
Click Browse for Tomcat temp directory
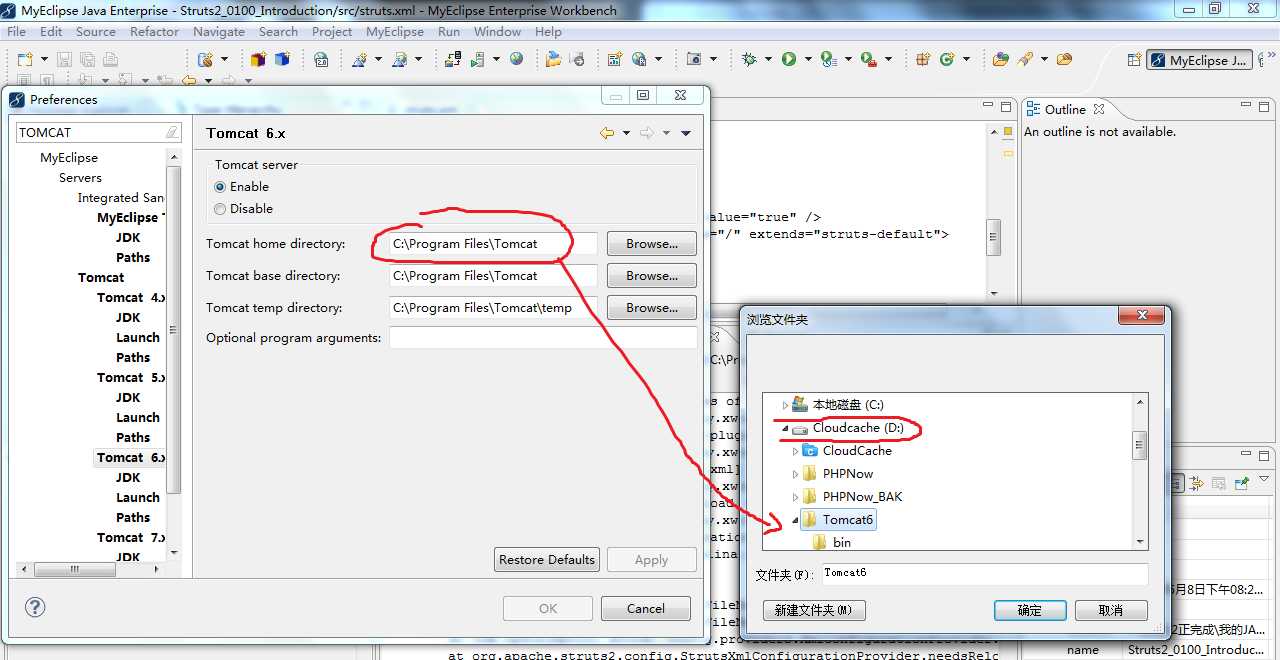click(652, 308)
